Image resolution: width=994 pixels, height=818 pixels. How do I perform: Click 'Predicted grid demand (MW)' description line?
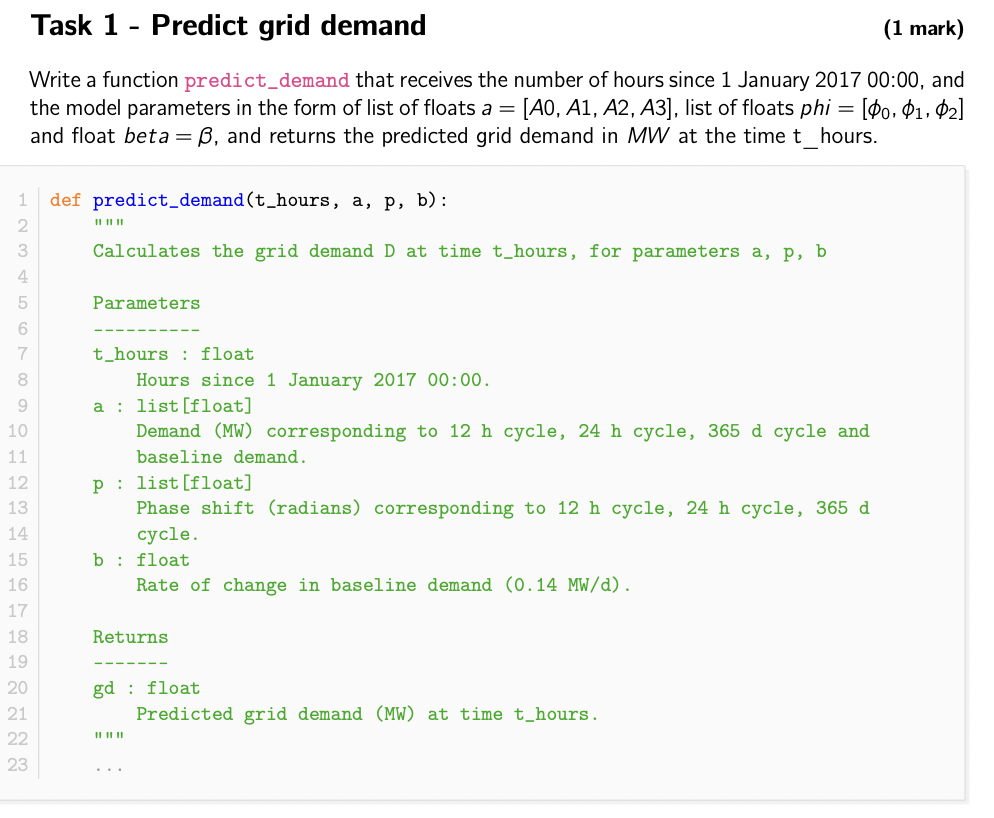coord(367,714)
